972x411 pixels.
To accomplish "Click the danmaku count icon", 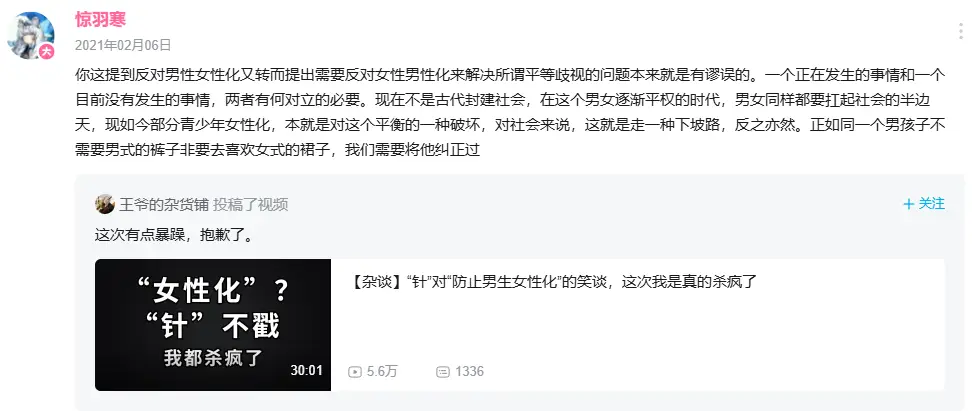I will pyautogui.click(x=443, y=372).
